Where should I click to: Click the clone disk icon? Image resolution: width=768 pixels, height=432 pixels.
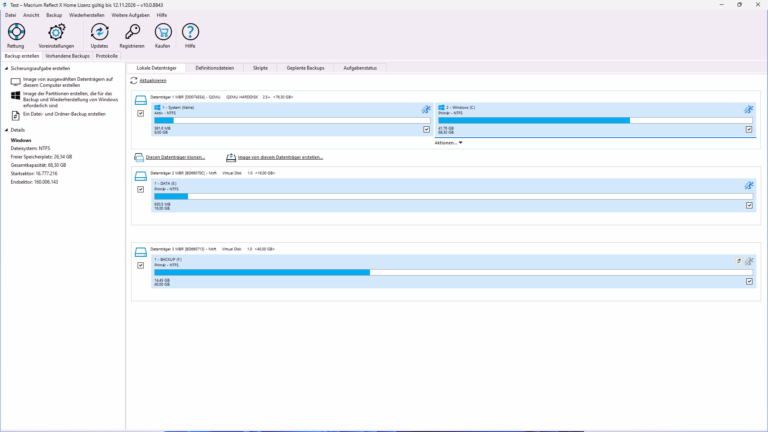139,157
